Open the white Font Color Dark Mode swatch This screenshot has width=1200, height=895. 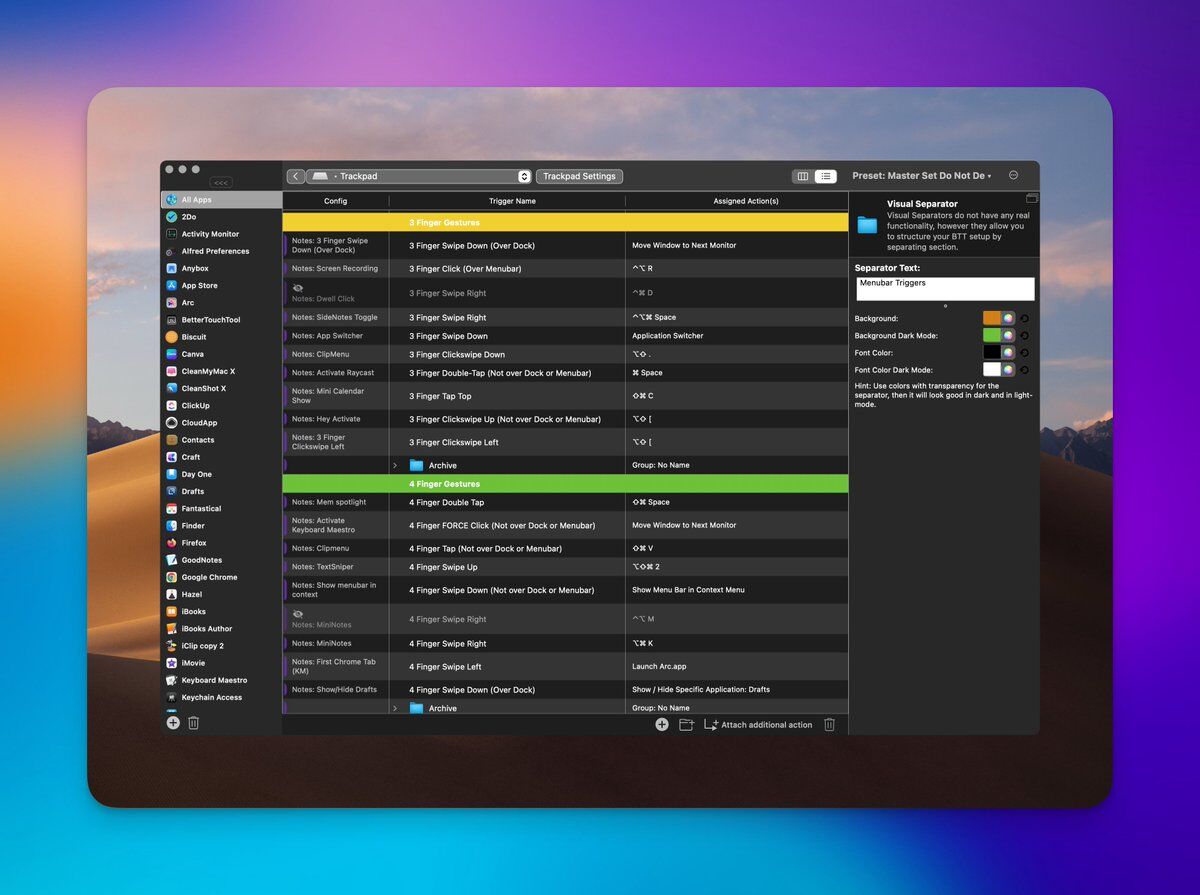(x=992, y=369)
